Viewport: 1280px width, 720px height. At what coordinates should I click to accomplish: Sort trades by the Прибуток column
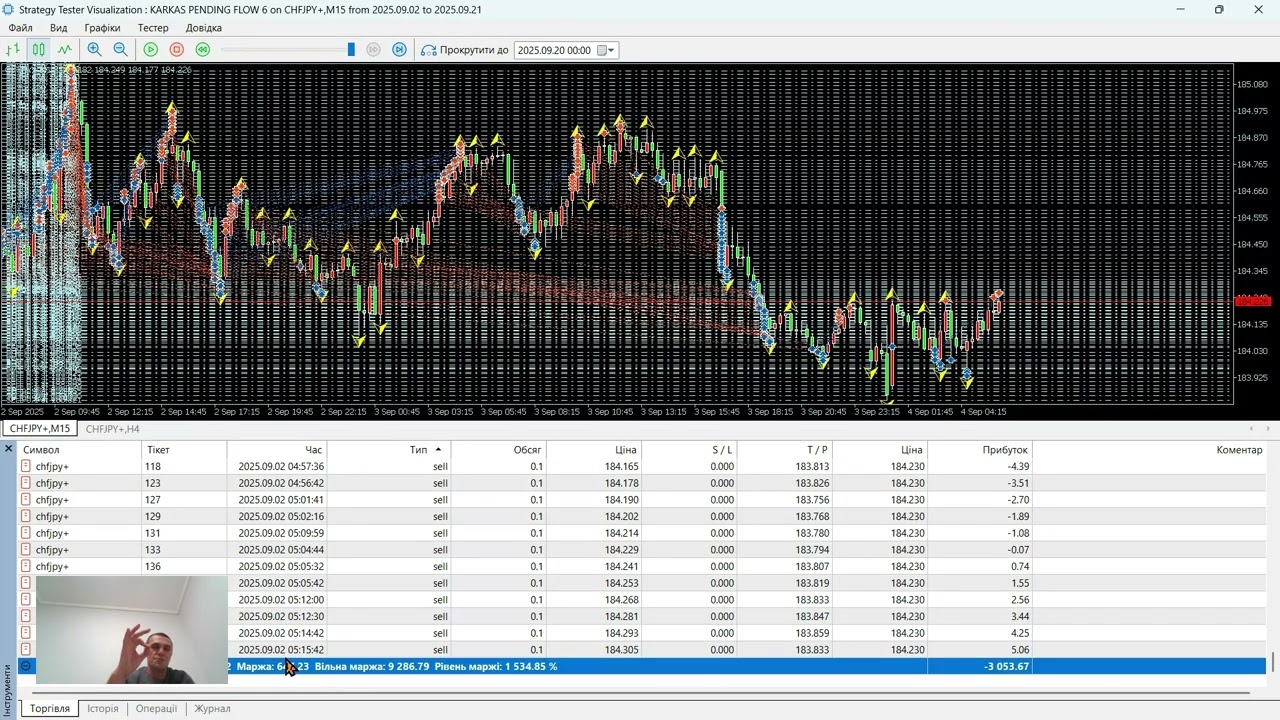tap(1004, 450)
